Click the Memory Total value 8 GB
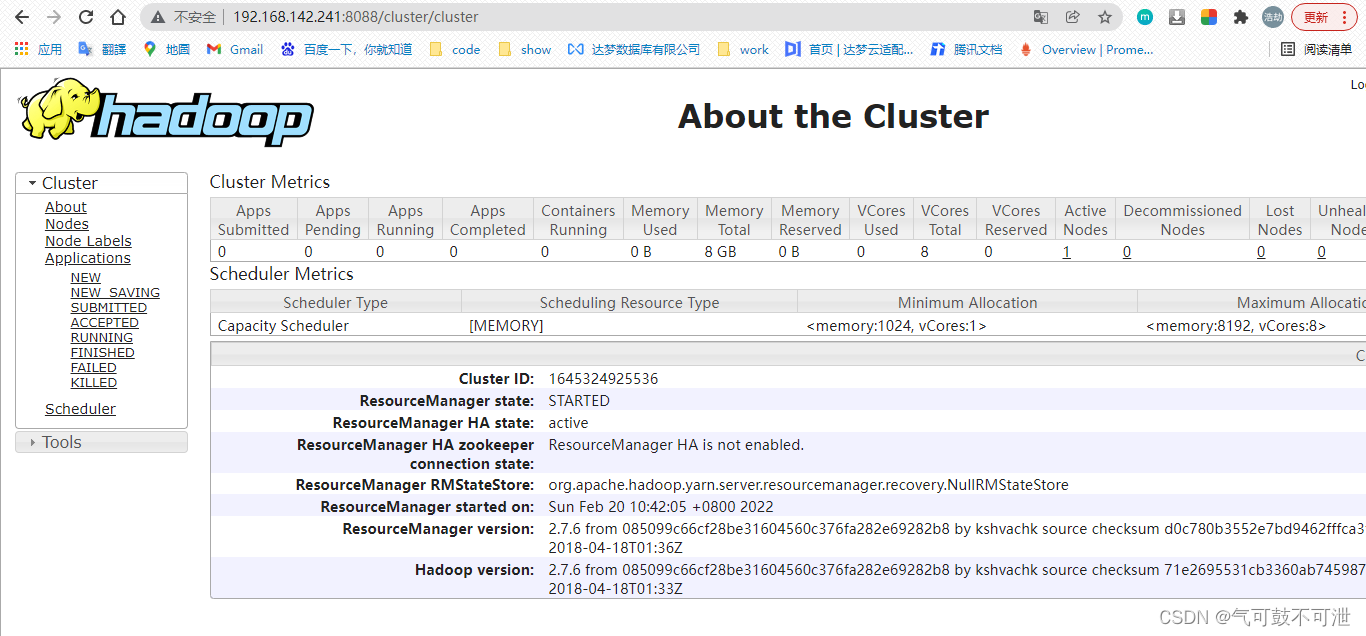This screenshot has height=636, width=1366. [x=720, y=252]
